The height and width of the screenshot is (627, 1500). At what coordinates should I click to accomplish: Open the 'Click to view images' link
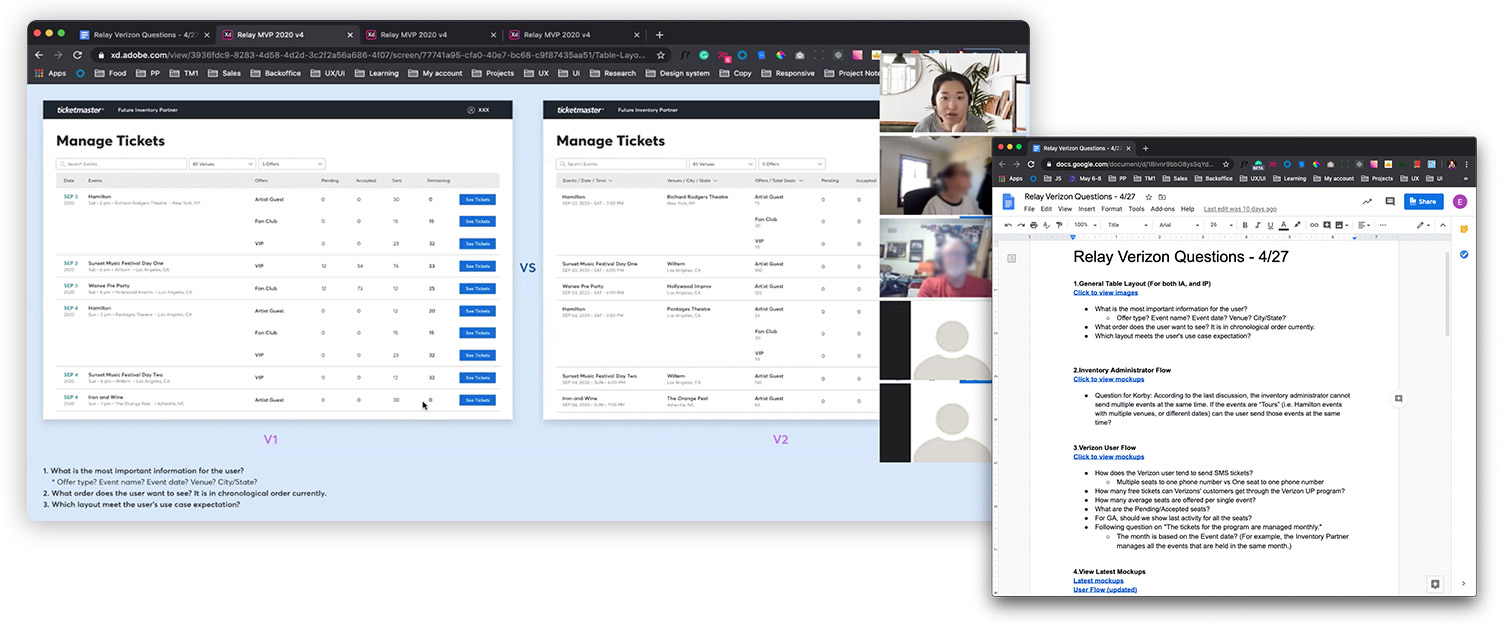click(1105, 293)
